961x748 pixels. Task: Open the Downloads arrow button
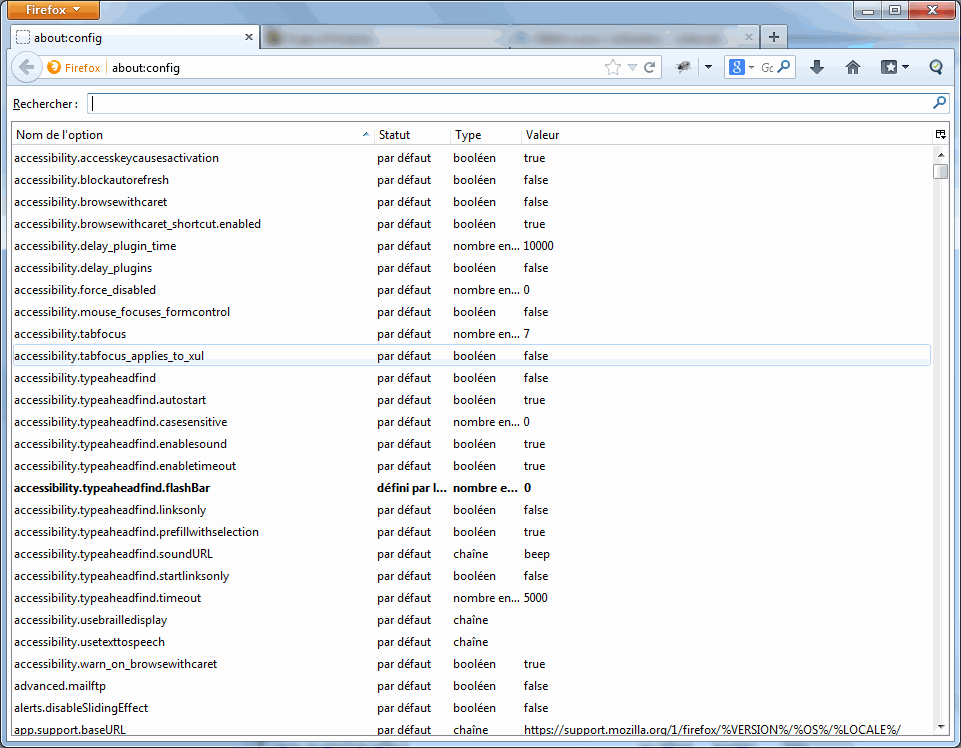tap(816, 67)
